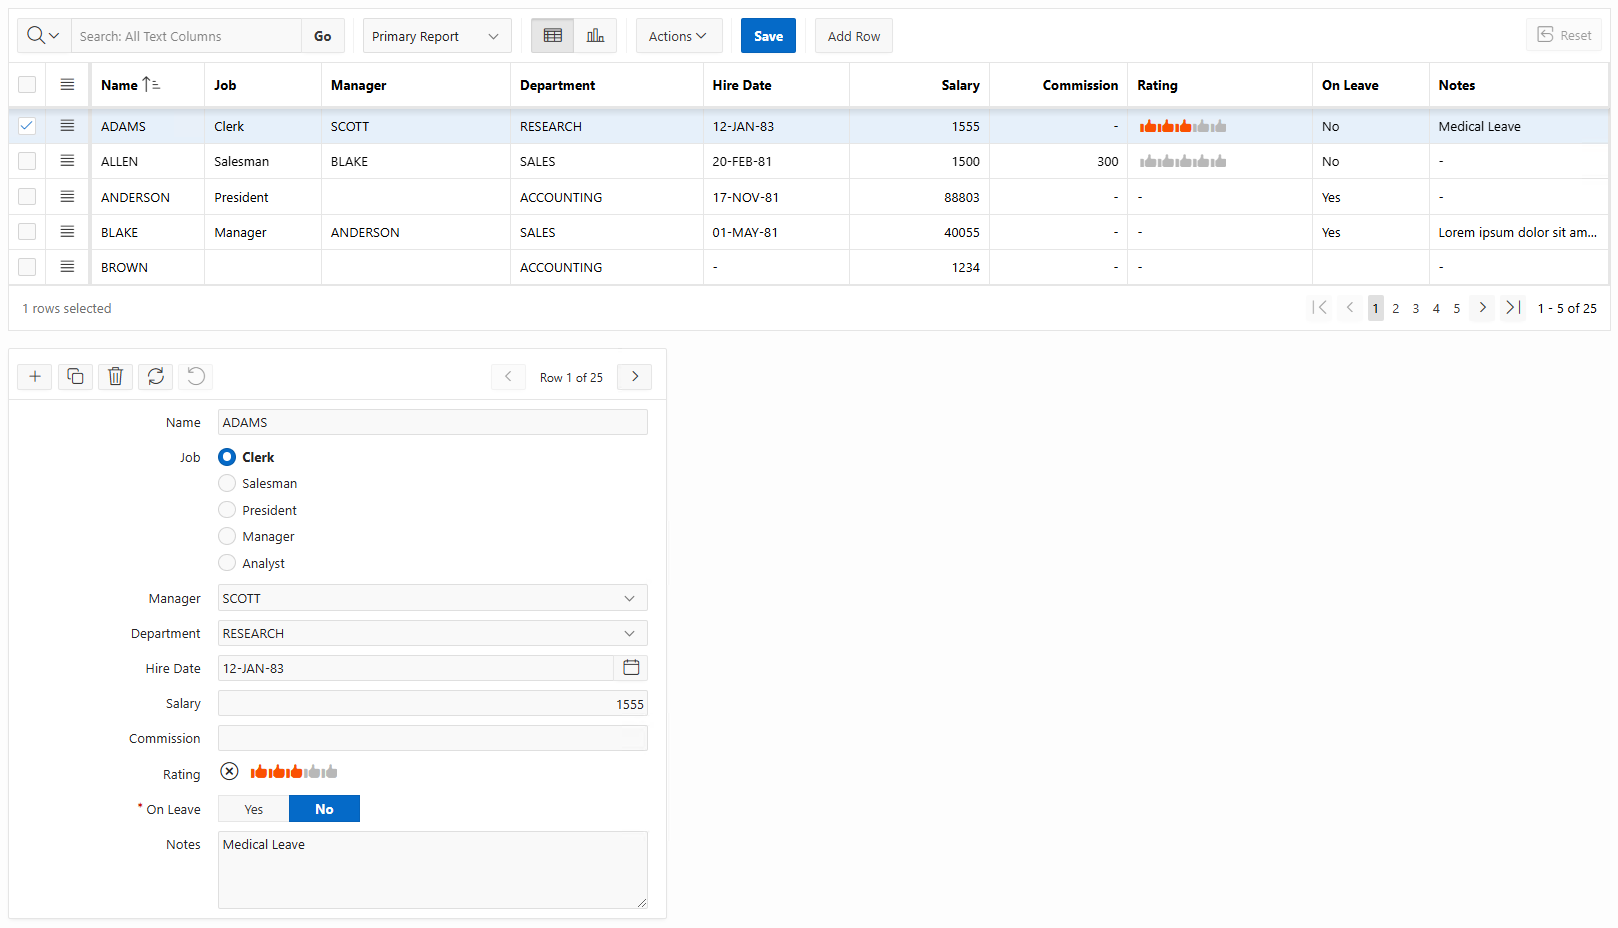Open row actions menu for ALLEN
This screenshot has width=1618, height=928.
click(67, 161)
